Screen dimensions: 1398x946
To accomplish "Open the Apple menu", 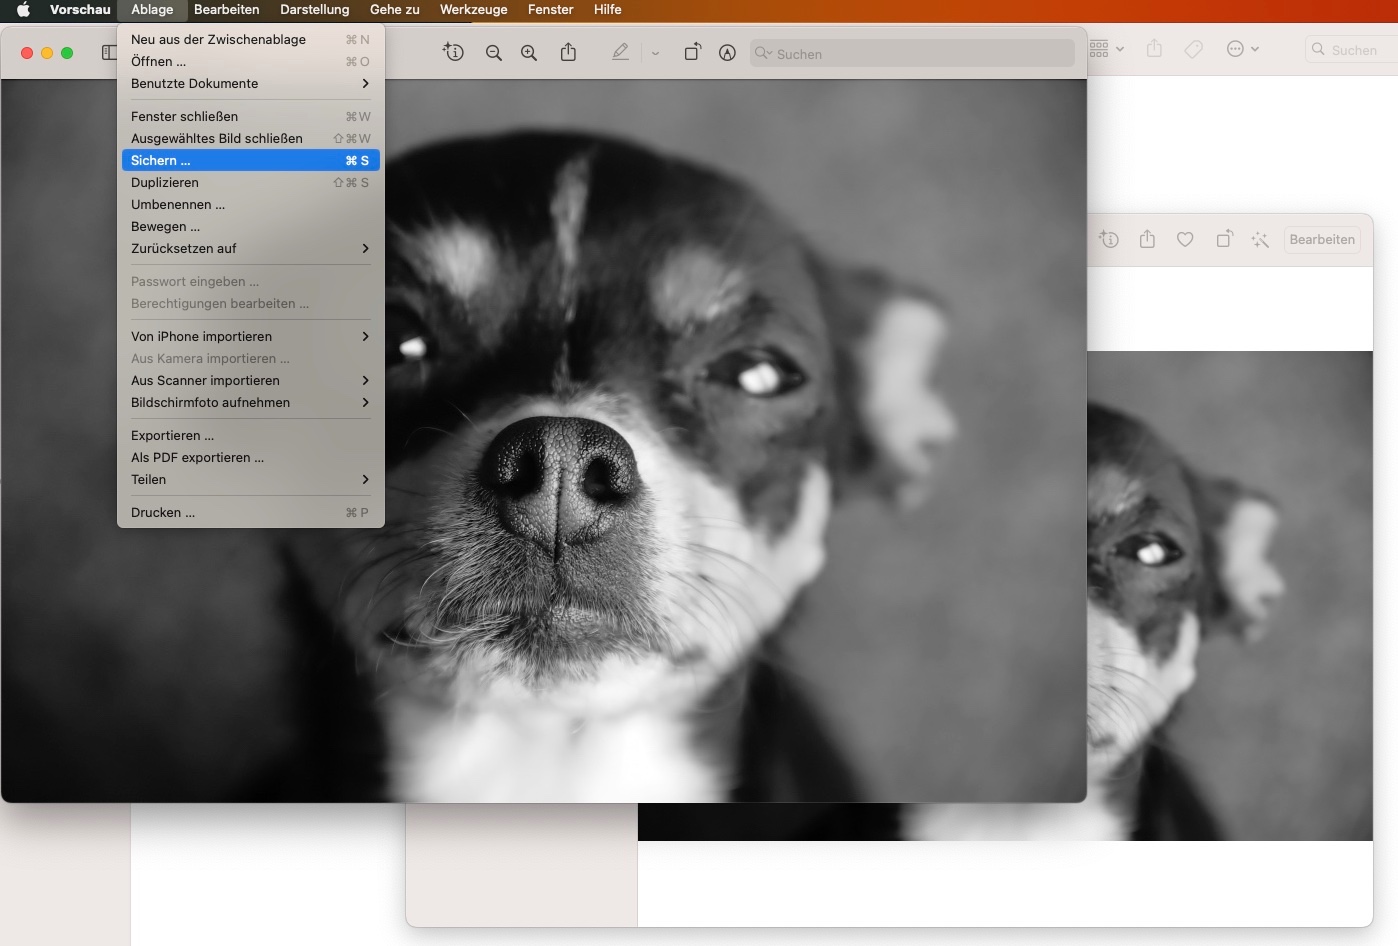I will 23,10.
